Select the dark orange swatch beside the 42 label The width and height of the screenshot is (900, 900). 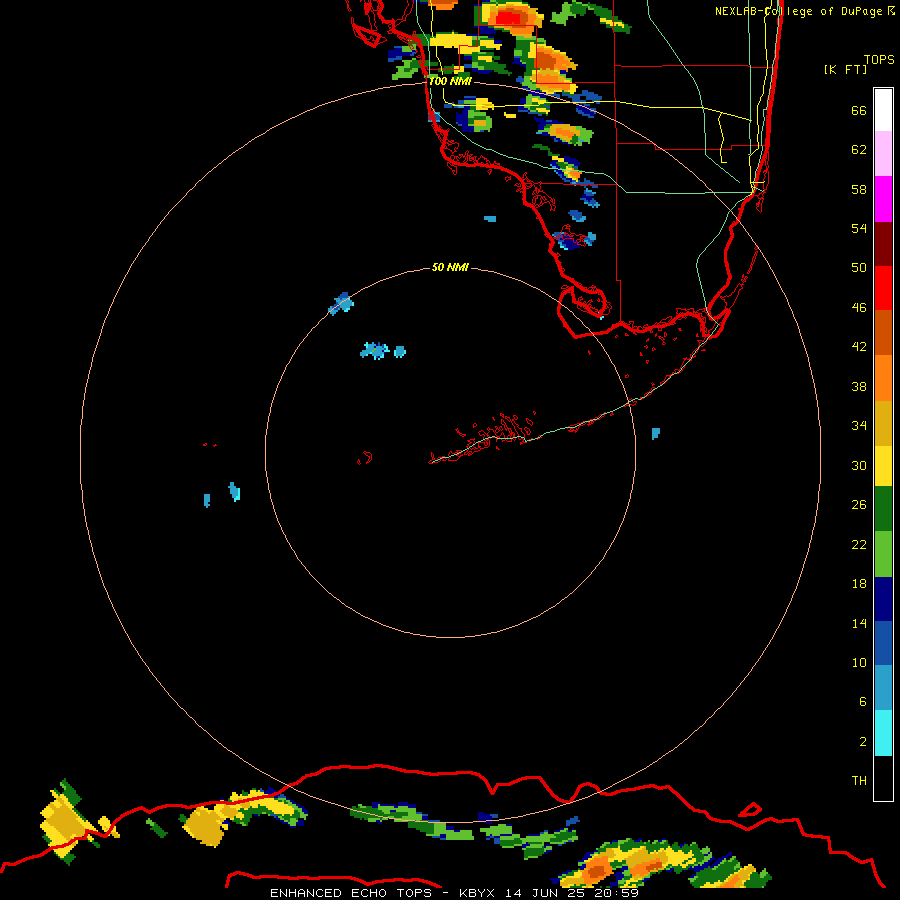[883, 332]
